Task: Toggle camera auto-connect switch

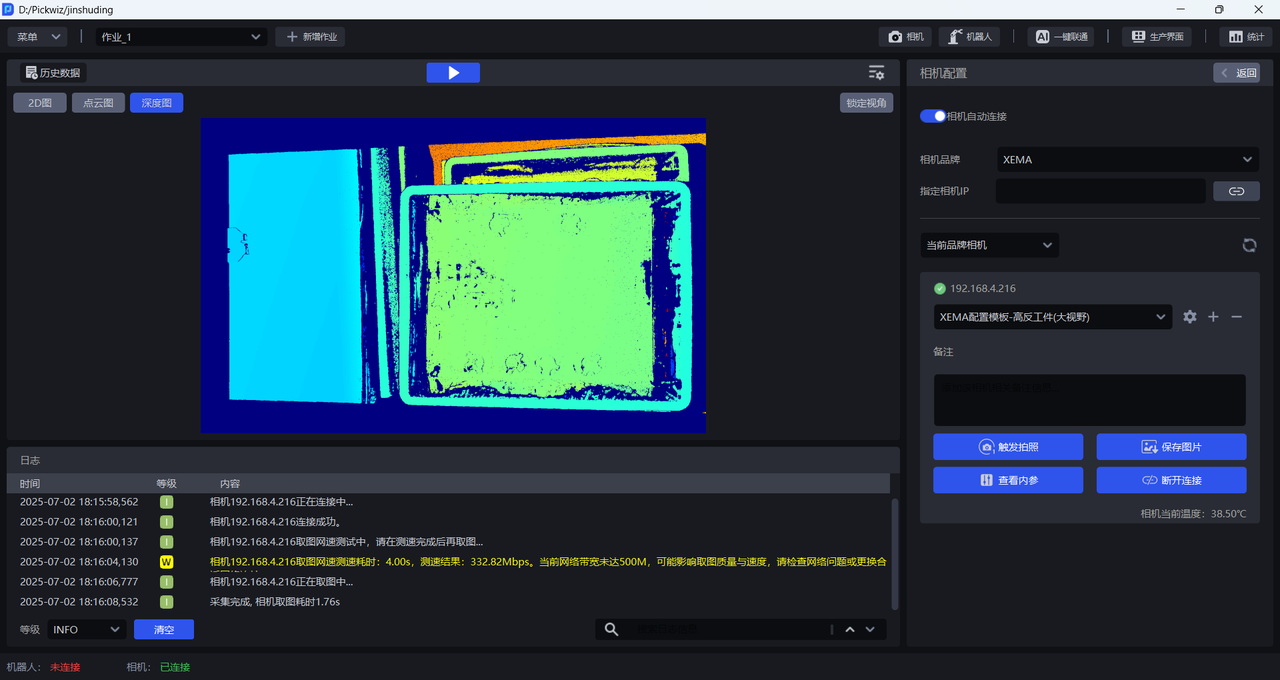Action: (933, 116)
